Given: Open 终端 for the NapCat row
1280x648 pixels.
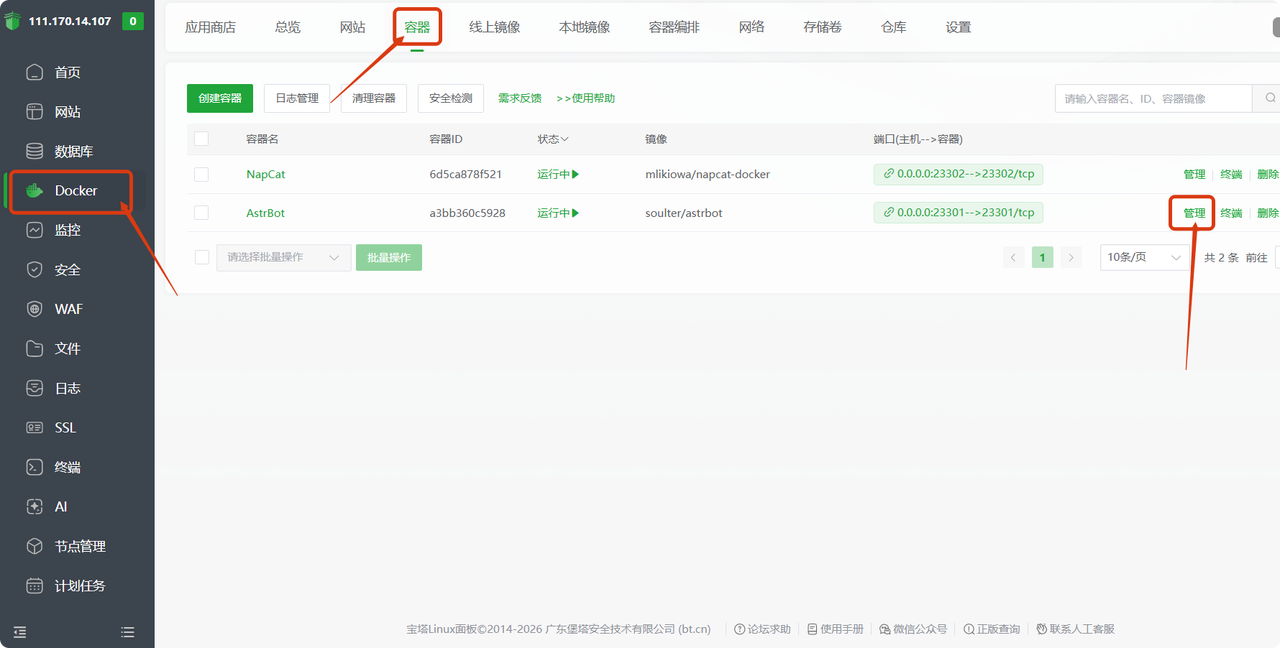Looking at the screenshot, I should click(1231, 174).
